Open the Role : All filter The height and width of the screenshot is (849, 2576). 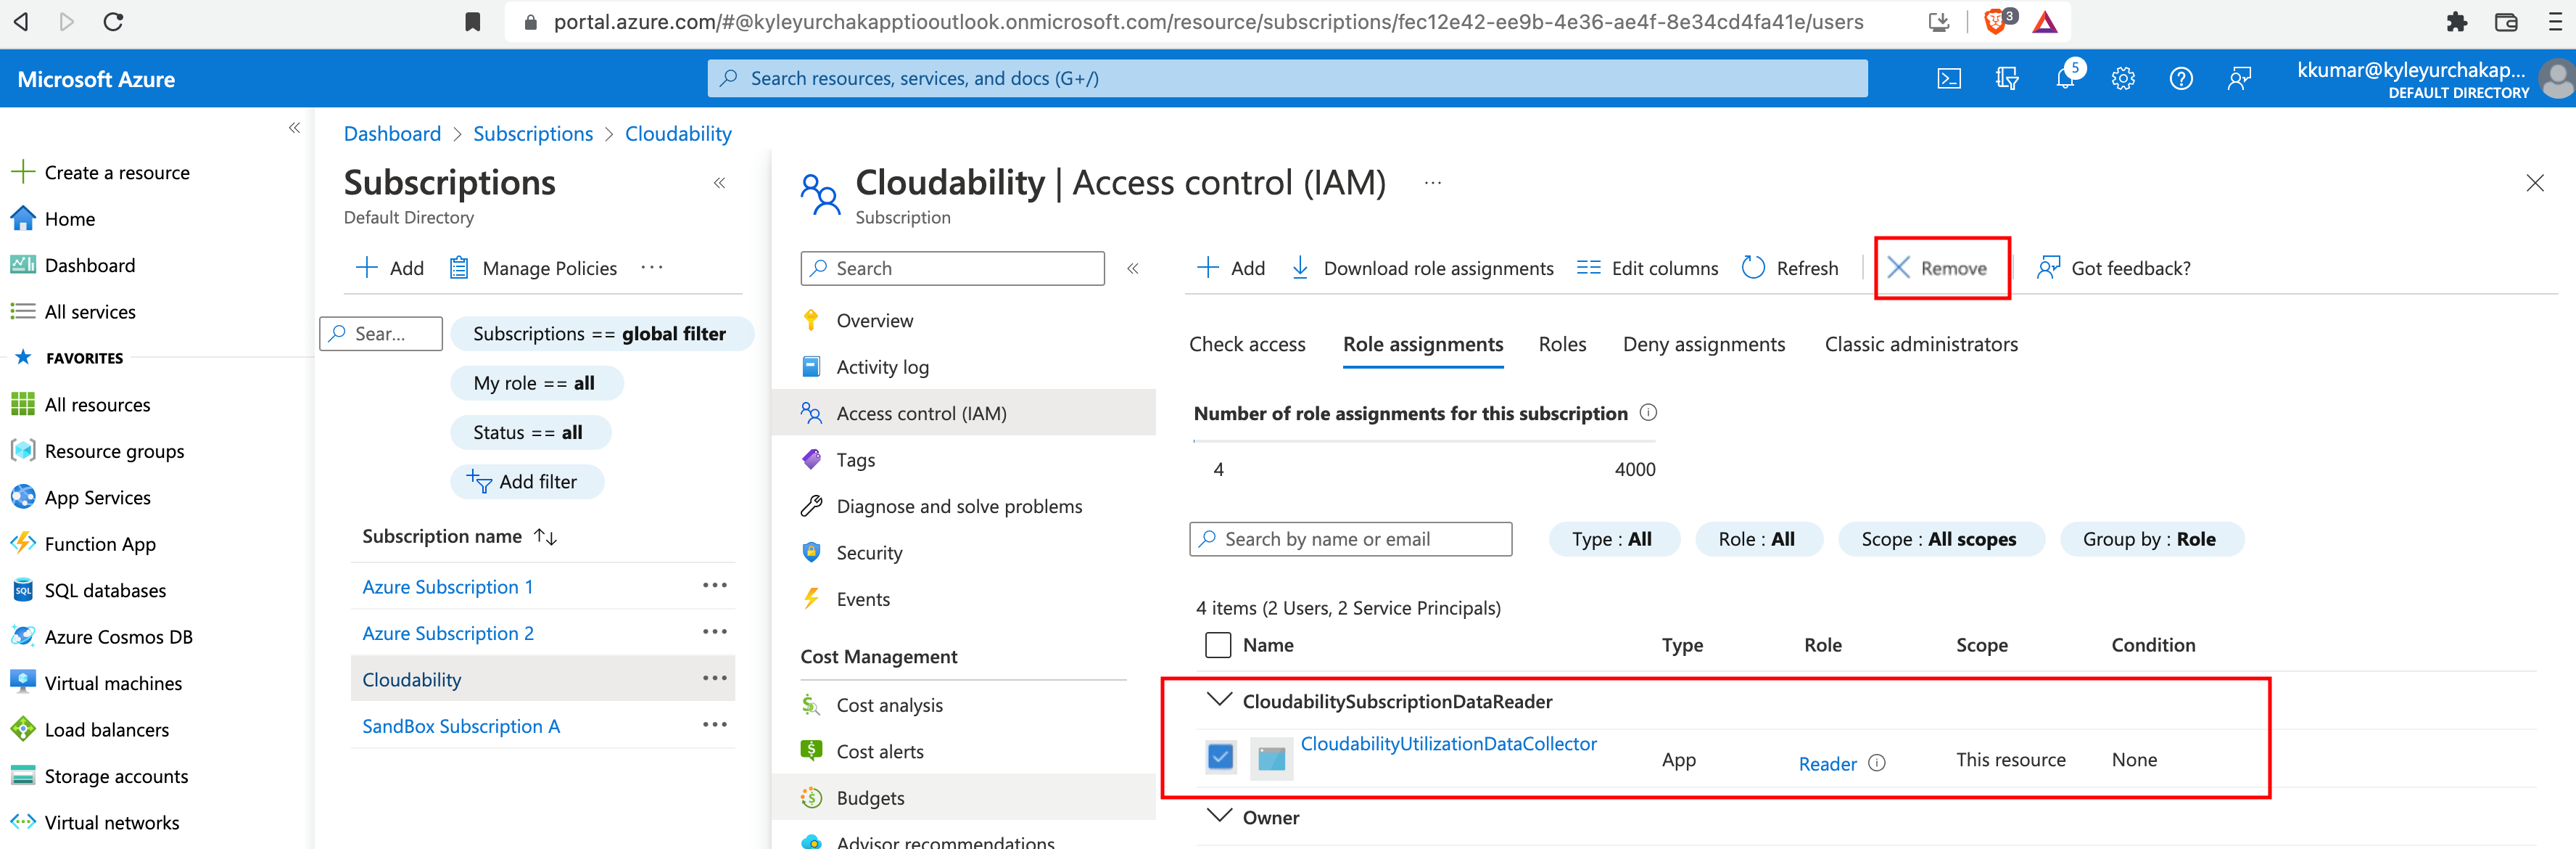(1757, 539)
